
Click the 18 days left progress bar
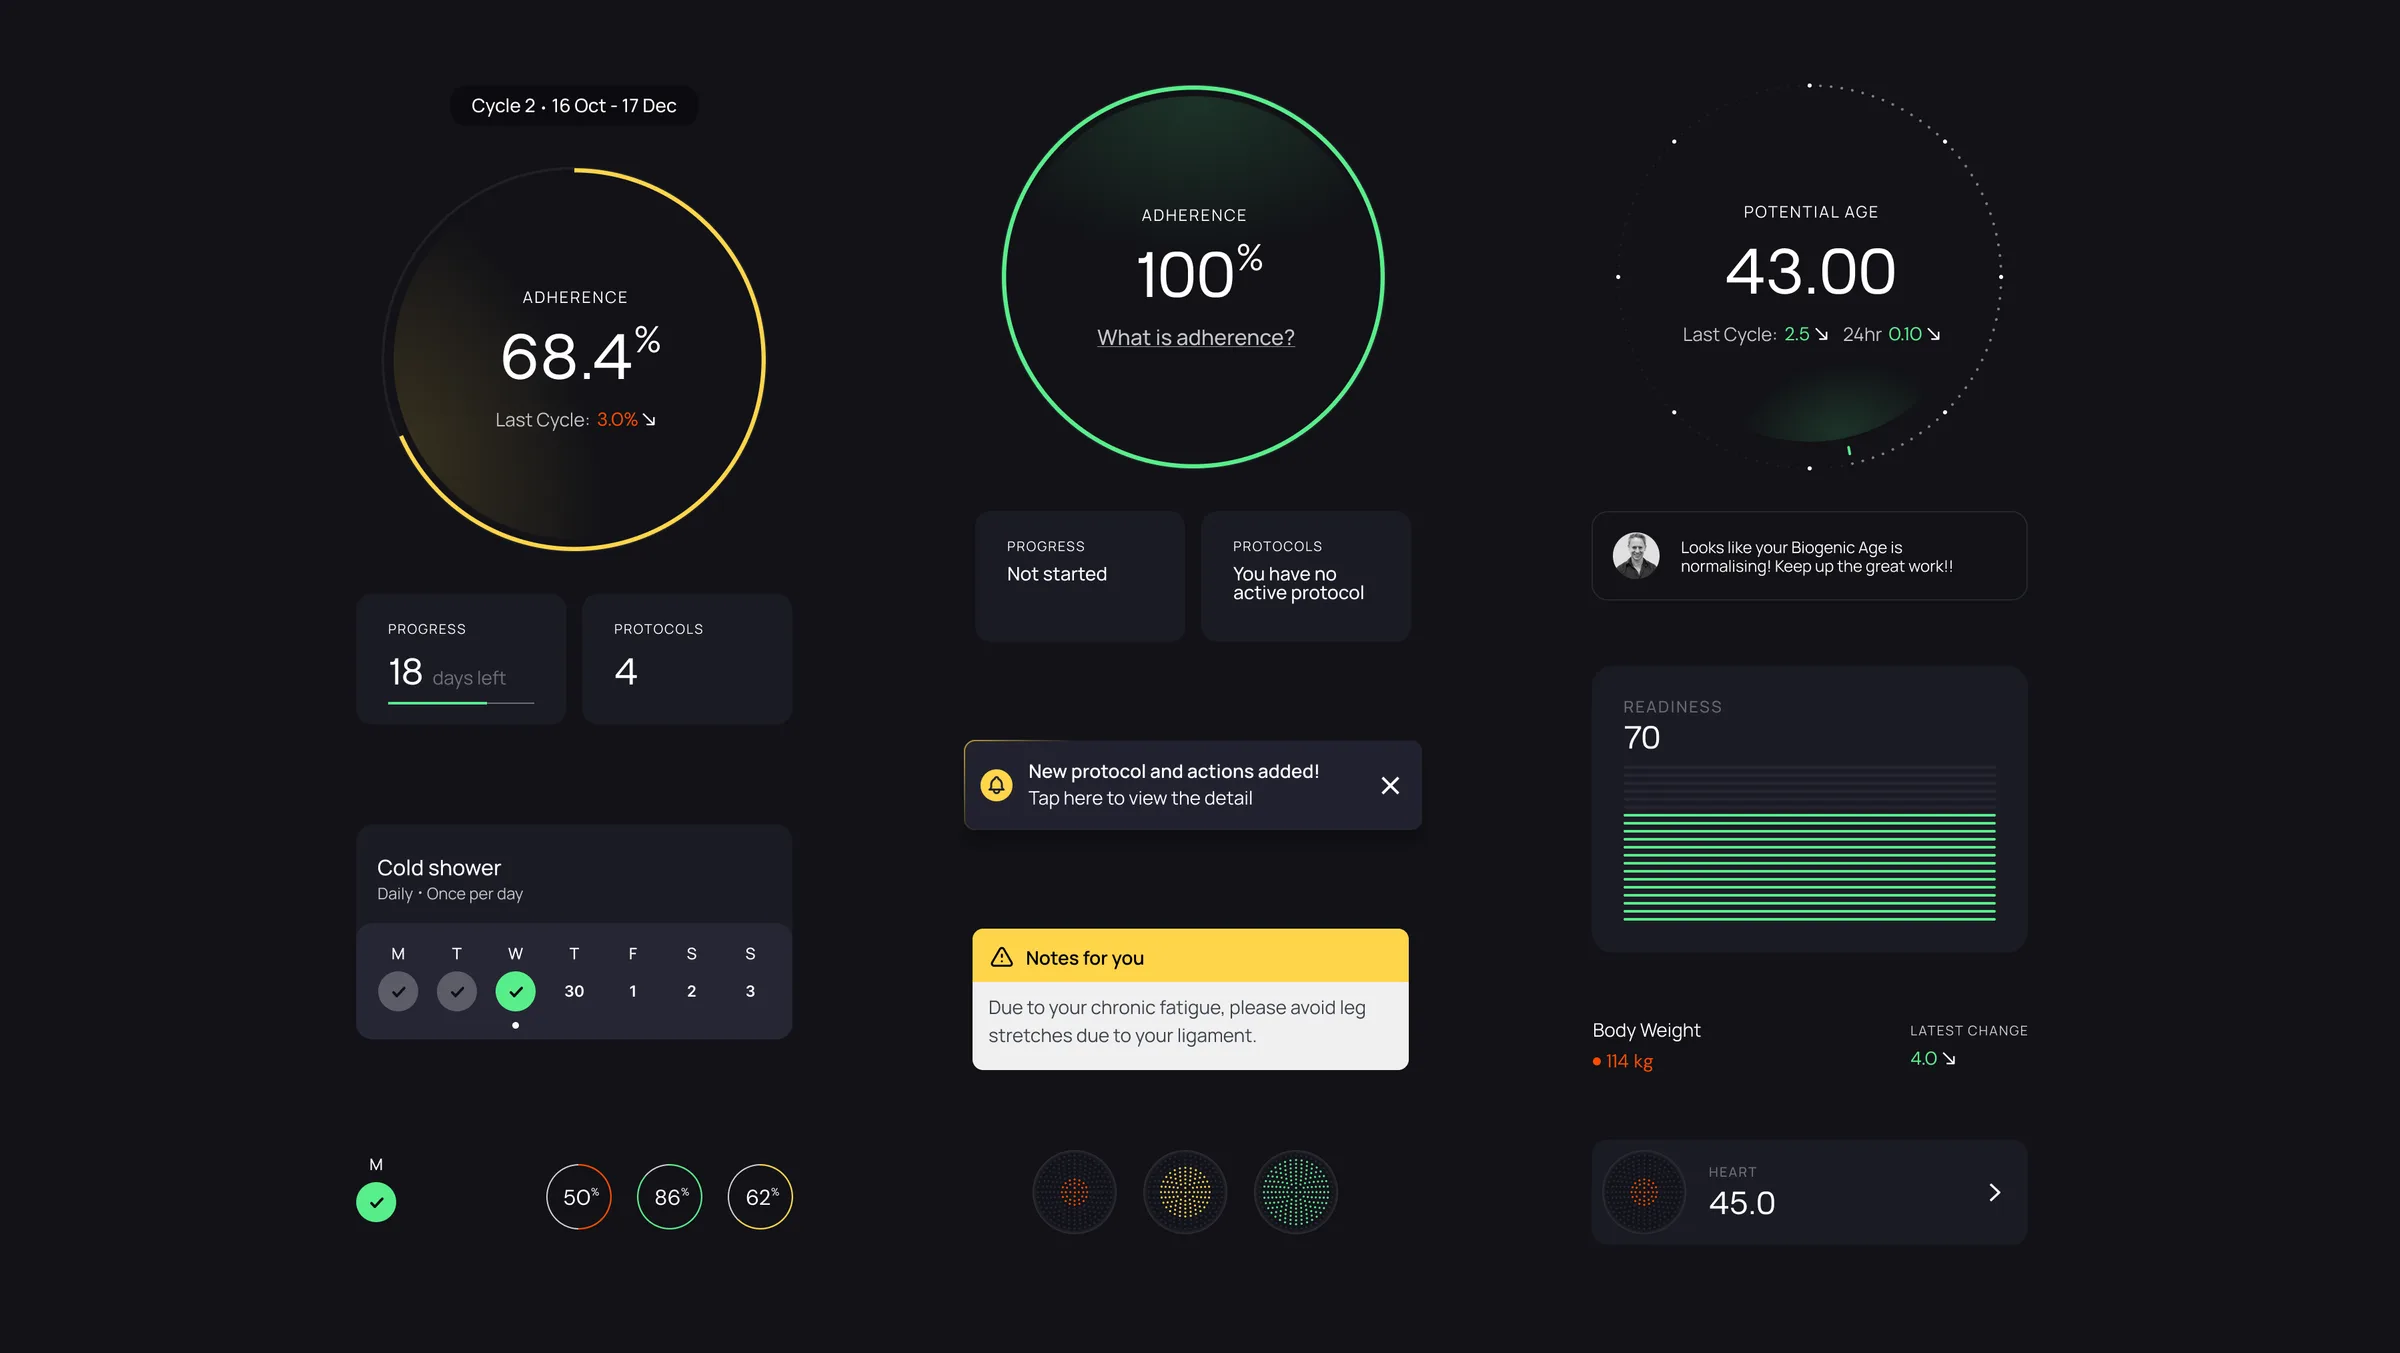(461, 703)
